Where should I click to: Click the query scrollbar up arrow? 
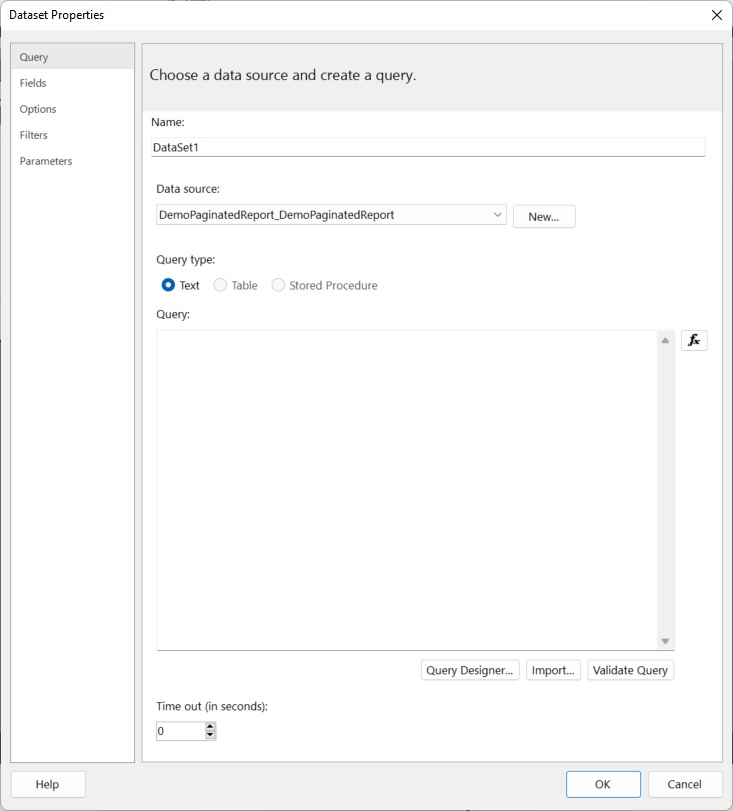coord(665,341)
